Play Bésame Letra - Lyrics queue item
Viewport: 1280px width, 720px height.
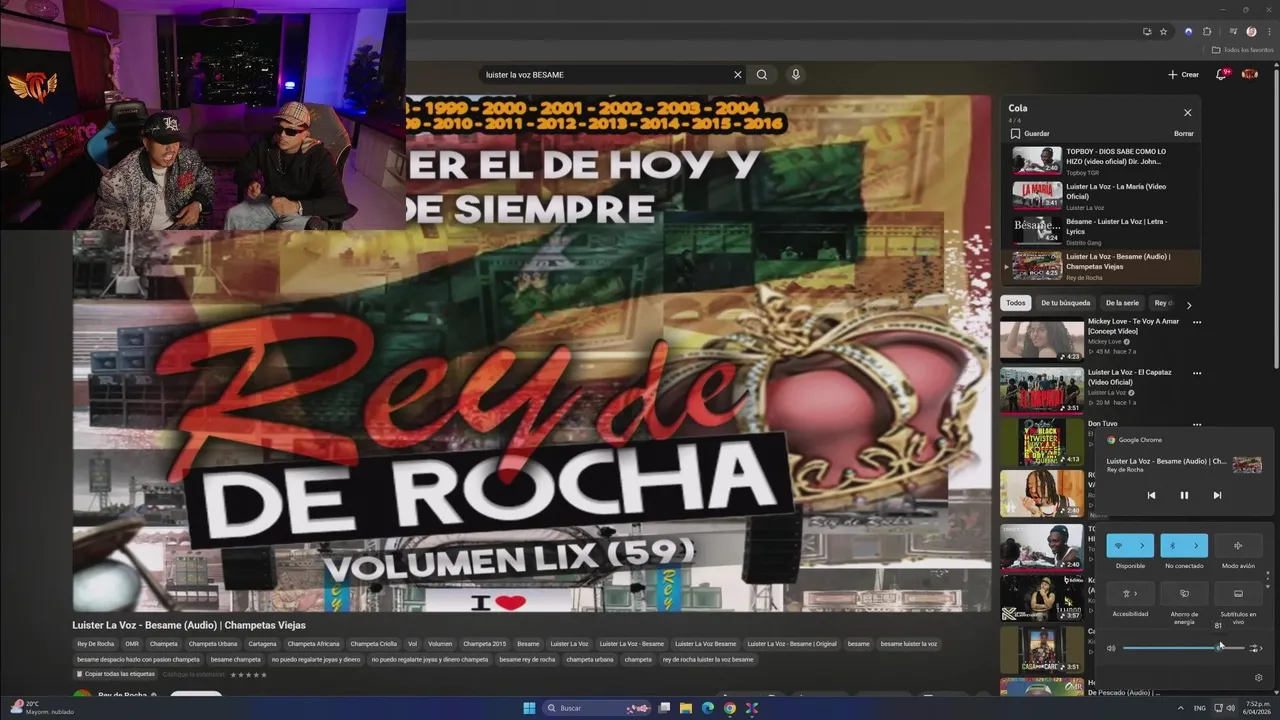coord(1101,231)
